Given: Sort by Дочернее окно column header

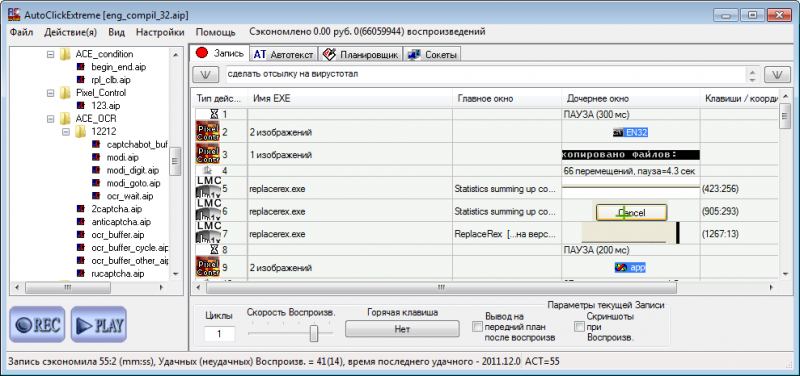Looking at the screenshot, I should tap(631, 98).
